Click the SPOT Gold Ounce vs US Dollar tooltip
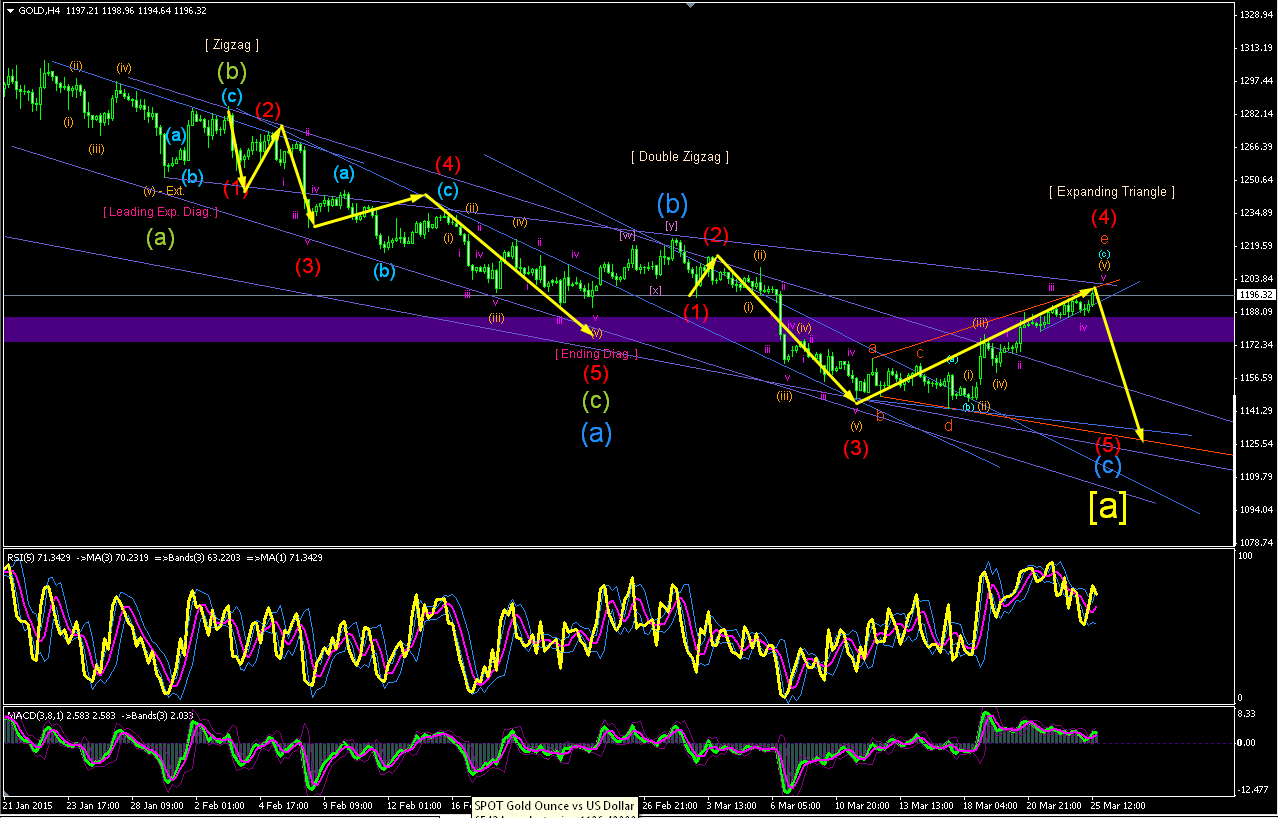Image resolution: width=1278 pixels, height=818 pixels. [555, 806]
